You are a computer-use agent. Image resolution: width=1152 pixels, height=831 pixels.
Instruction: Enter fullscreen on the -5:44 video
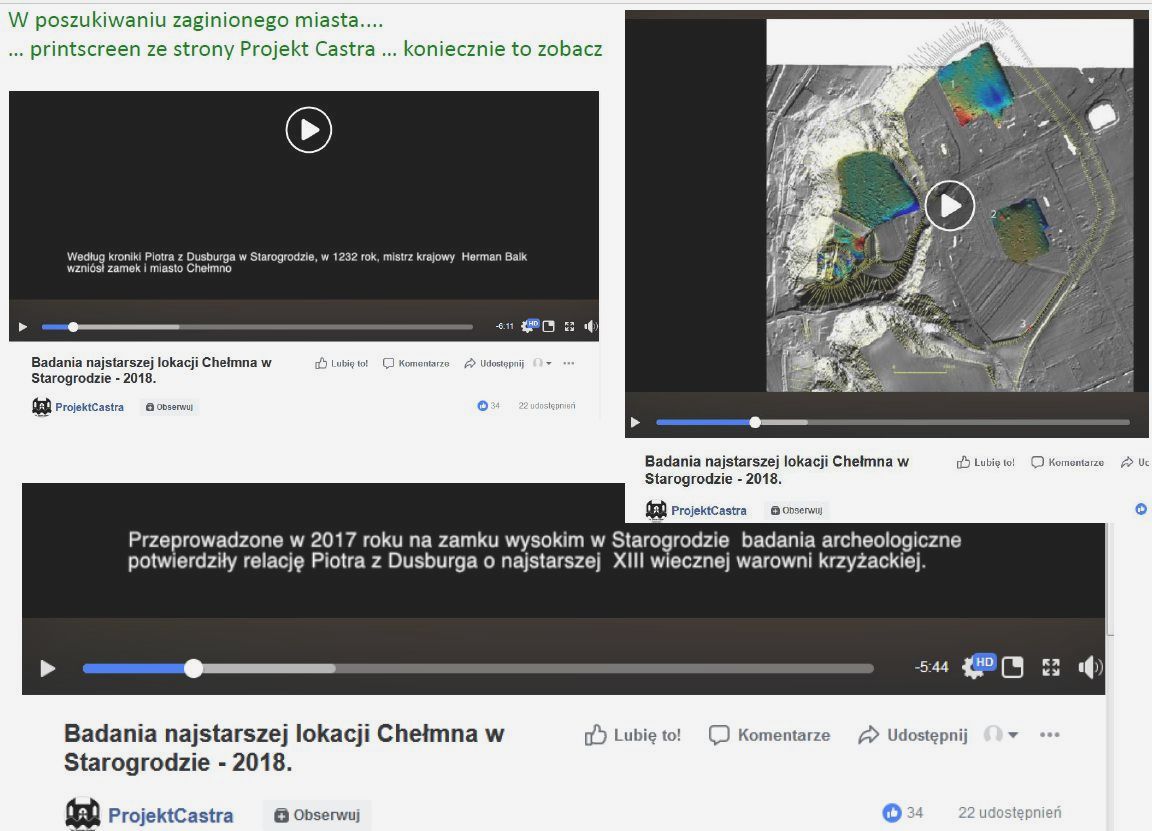[1051, 667]
